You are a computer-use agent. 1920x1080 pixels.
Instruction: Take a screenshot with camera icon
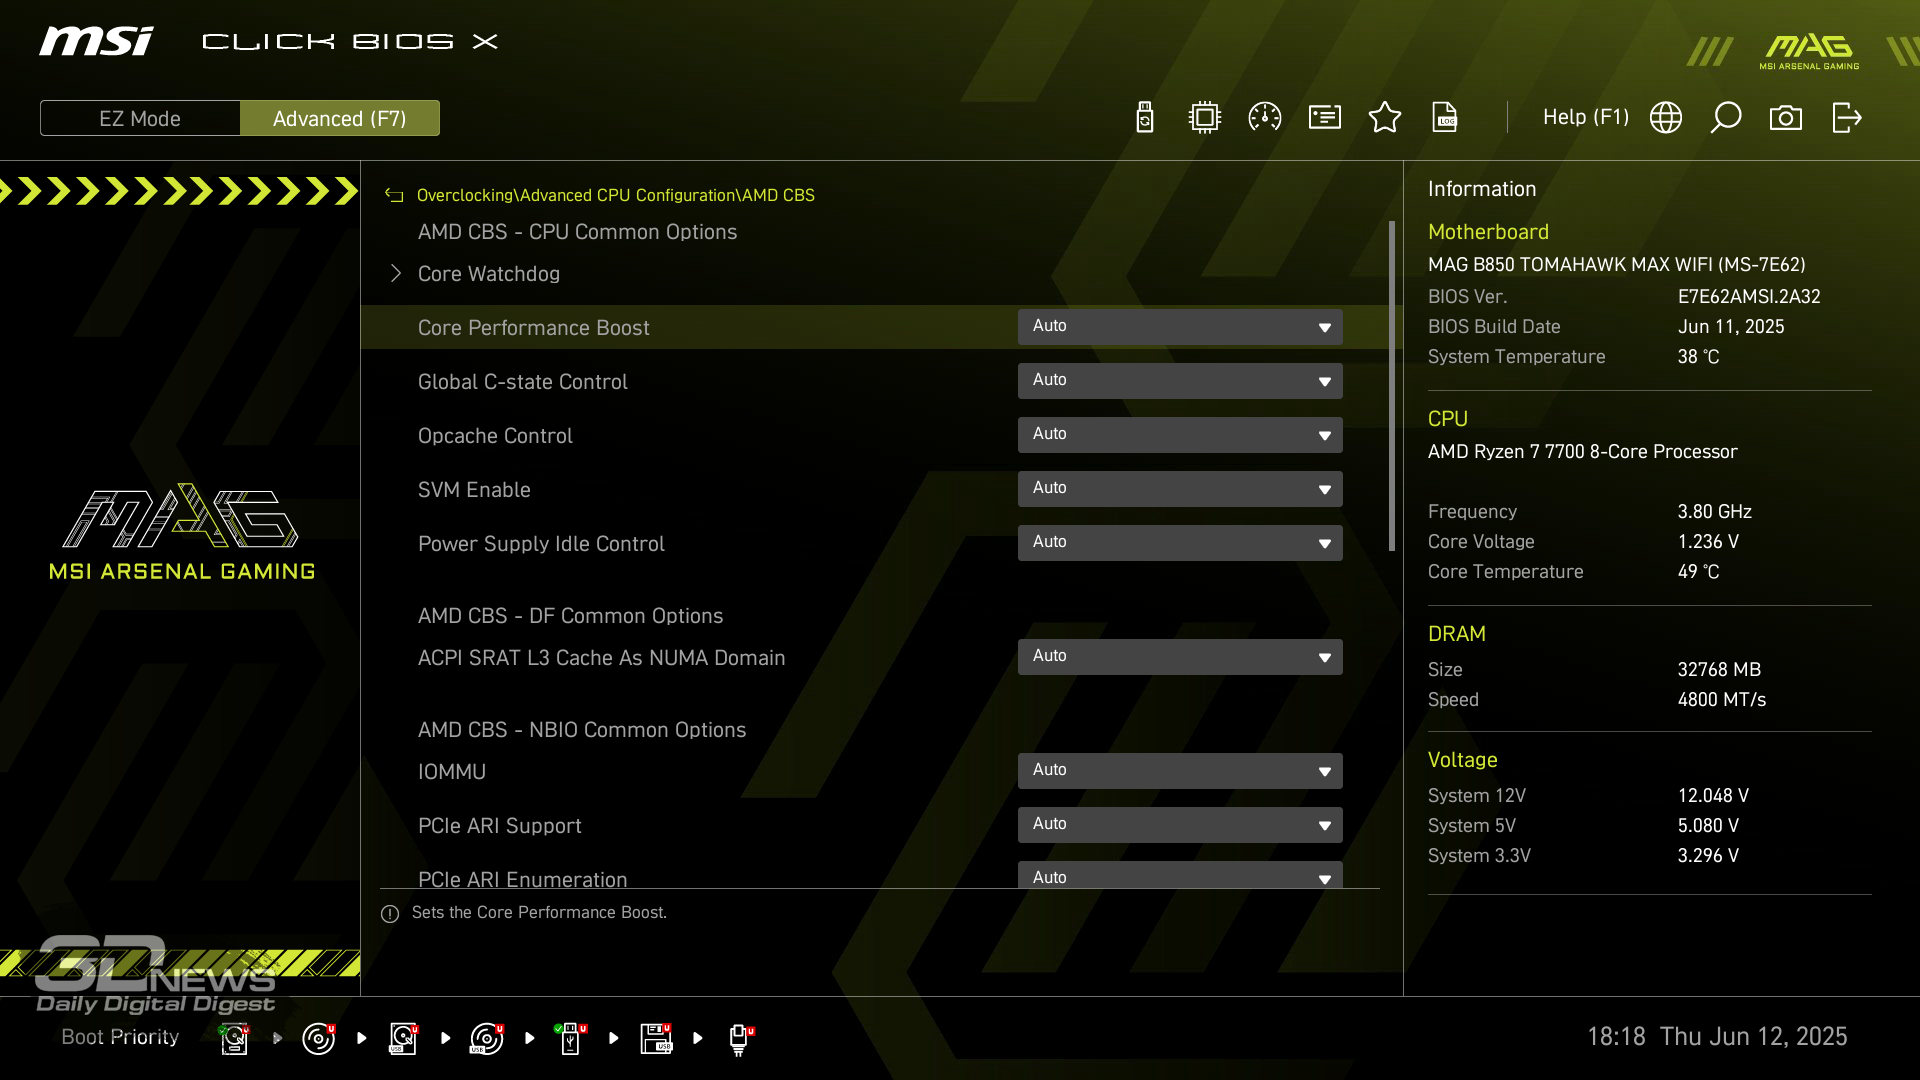point(1786,118)
